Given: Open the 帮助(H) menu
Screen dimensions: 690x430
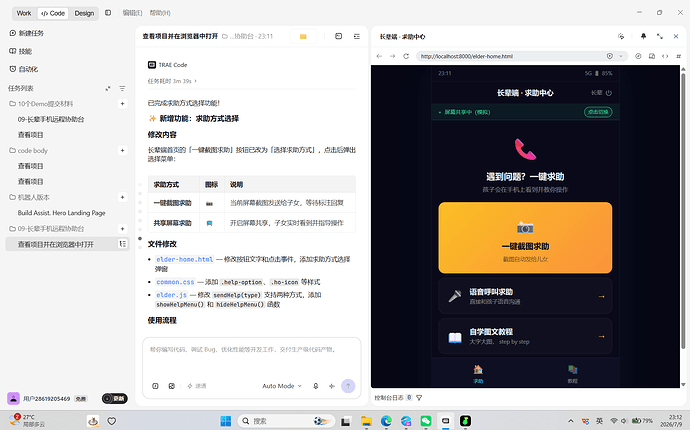Looking at the screenshot, I should click(160, 13).
